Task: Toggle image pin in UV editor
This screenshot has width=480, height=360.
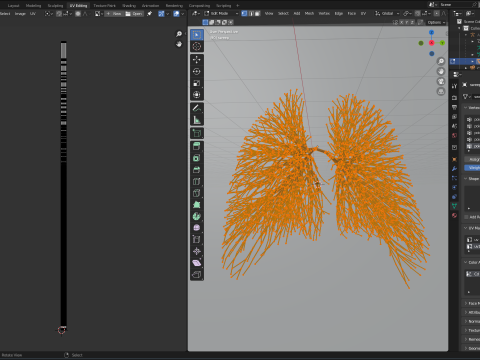Action: coord(149,14)
